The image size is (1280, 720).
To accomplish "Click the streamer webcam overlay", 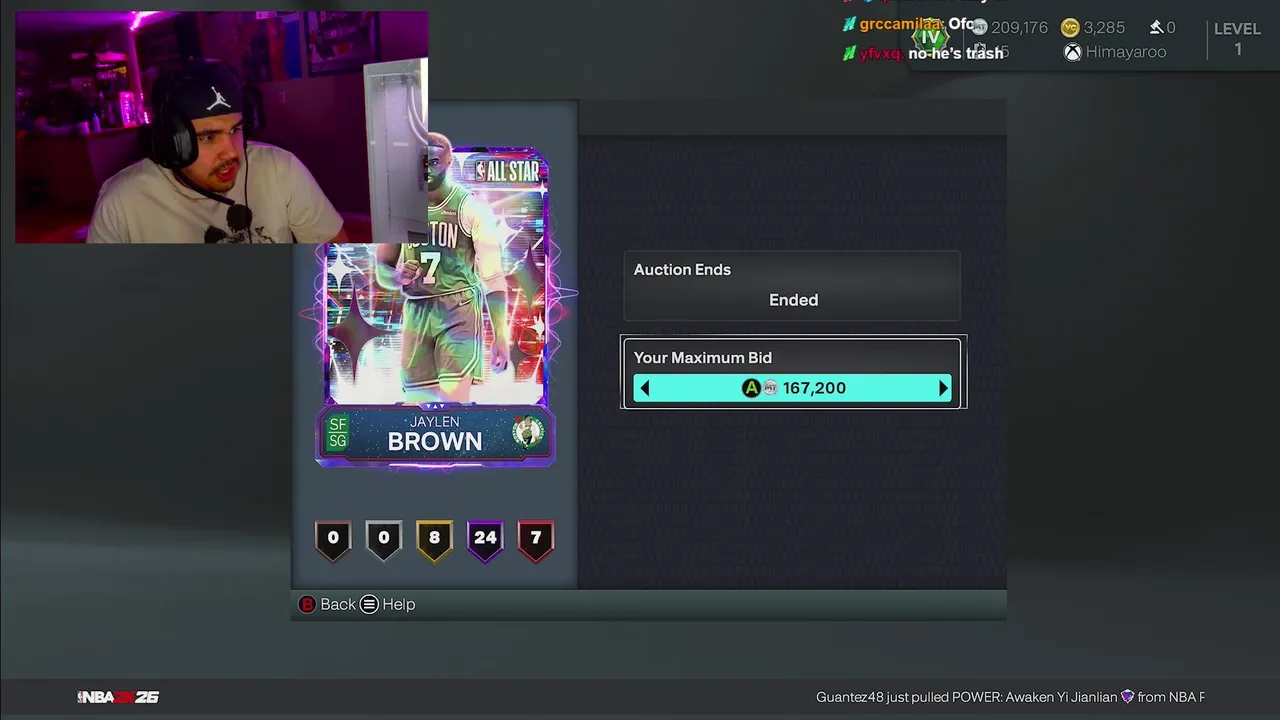I will click(x=221, y=127).
